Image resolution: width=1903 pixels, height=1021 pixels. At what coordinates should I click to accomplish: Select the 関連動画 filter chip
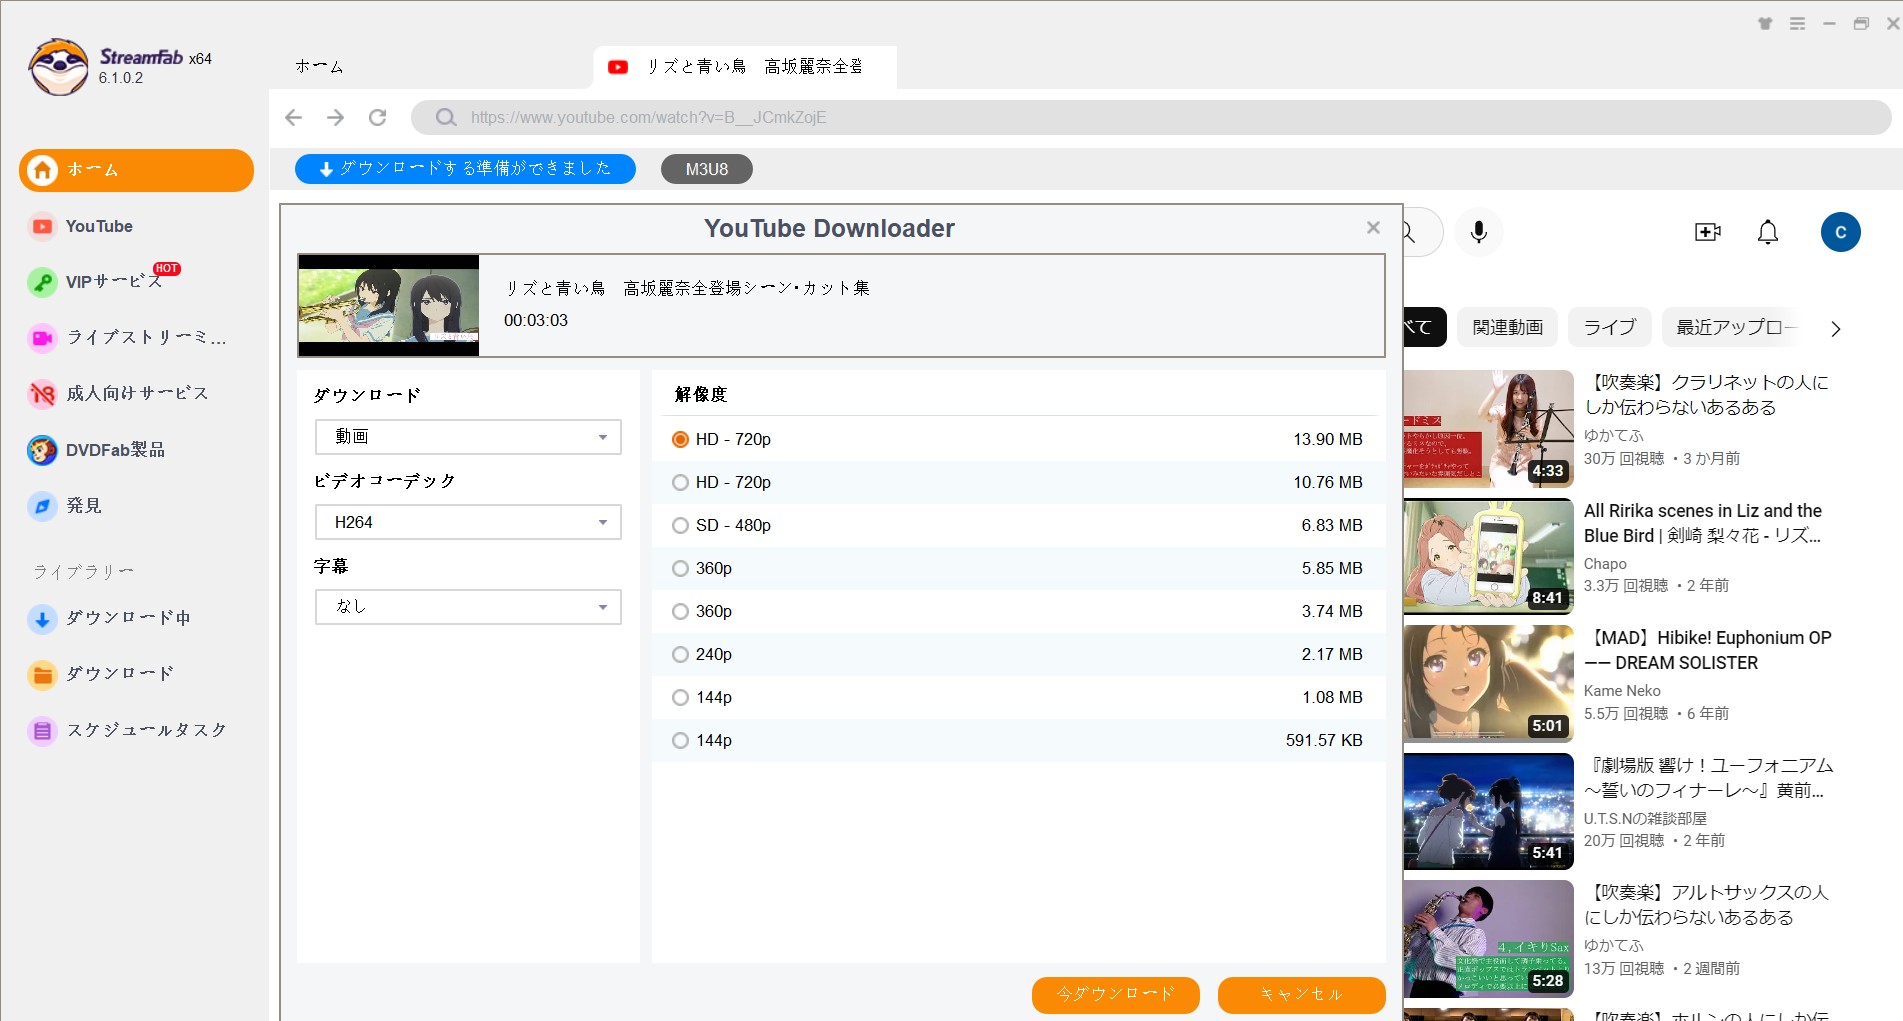tap(1507, 327)
